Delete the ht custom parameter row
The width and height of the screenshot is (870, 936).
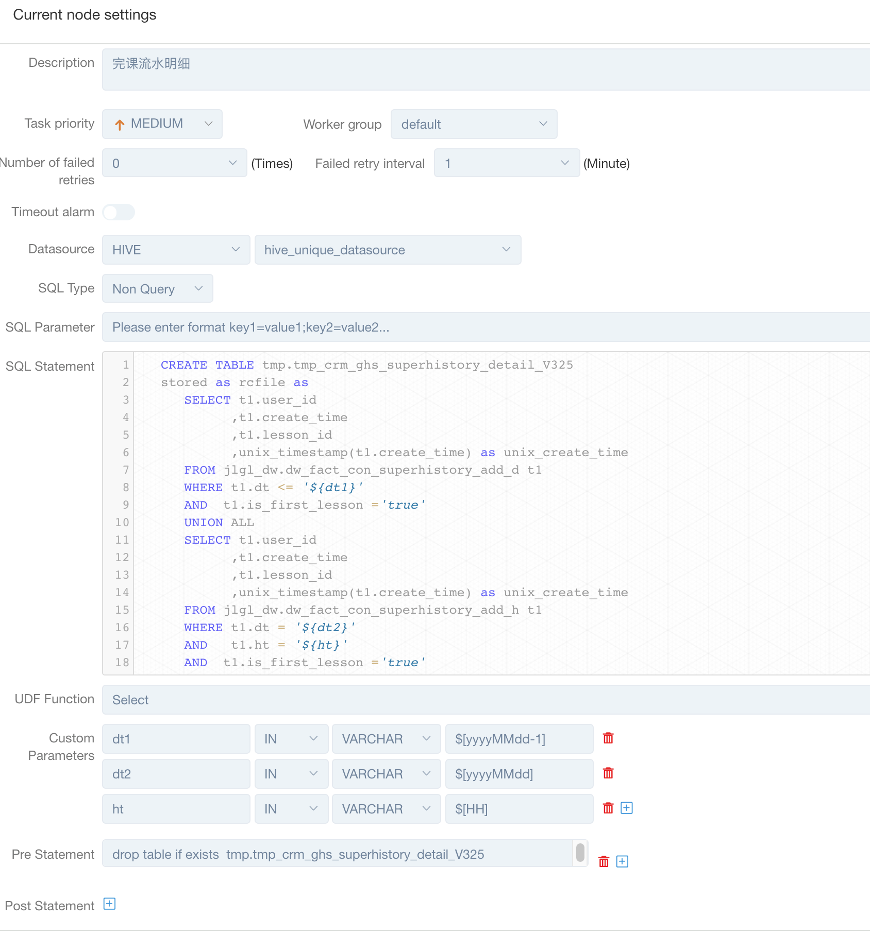point(608,808)
